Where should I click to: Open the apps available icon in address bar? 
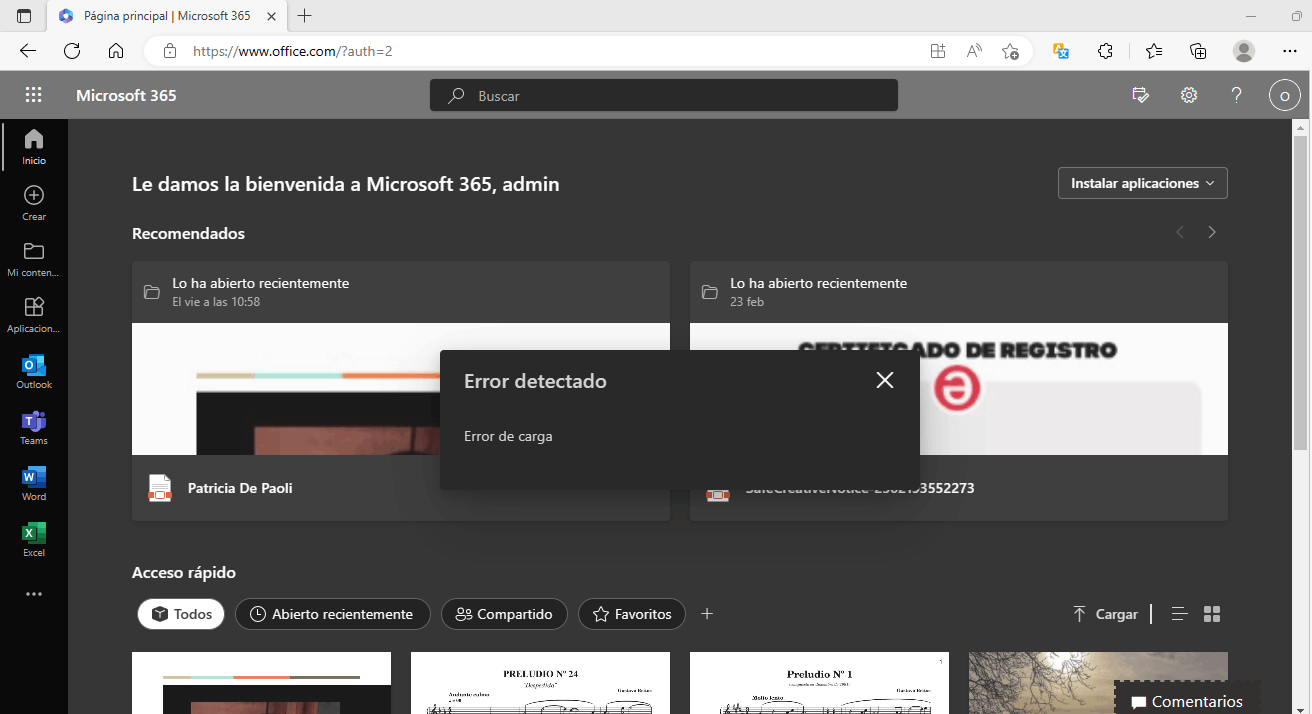pyautogui.click(x=938, y=51)
